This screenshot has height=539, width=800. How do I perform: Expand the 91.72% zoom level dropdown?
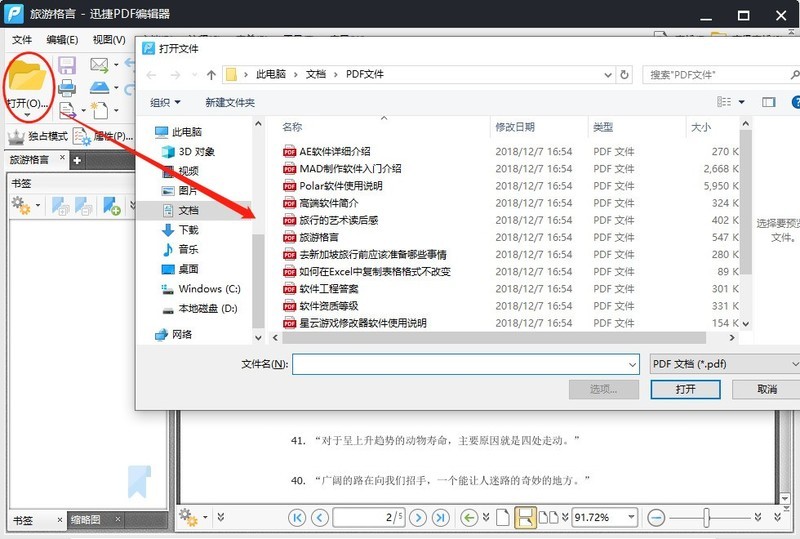(x=630, y=517)
